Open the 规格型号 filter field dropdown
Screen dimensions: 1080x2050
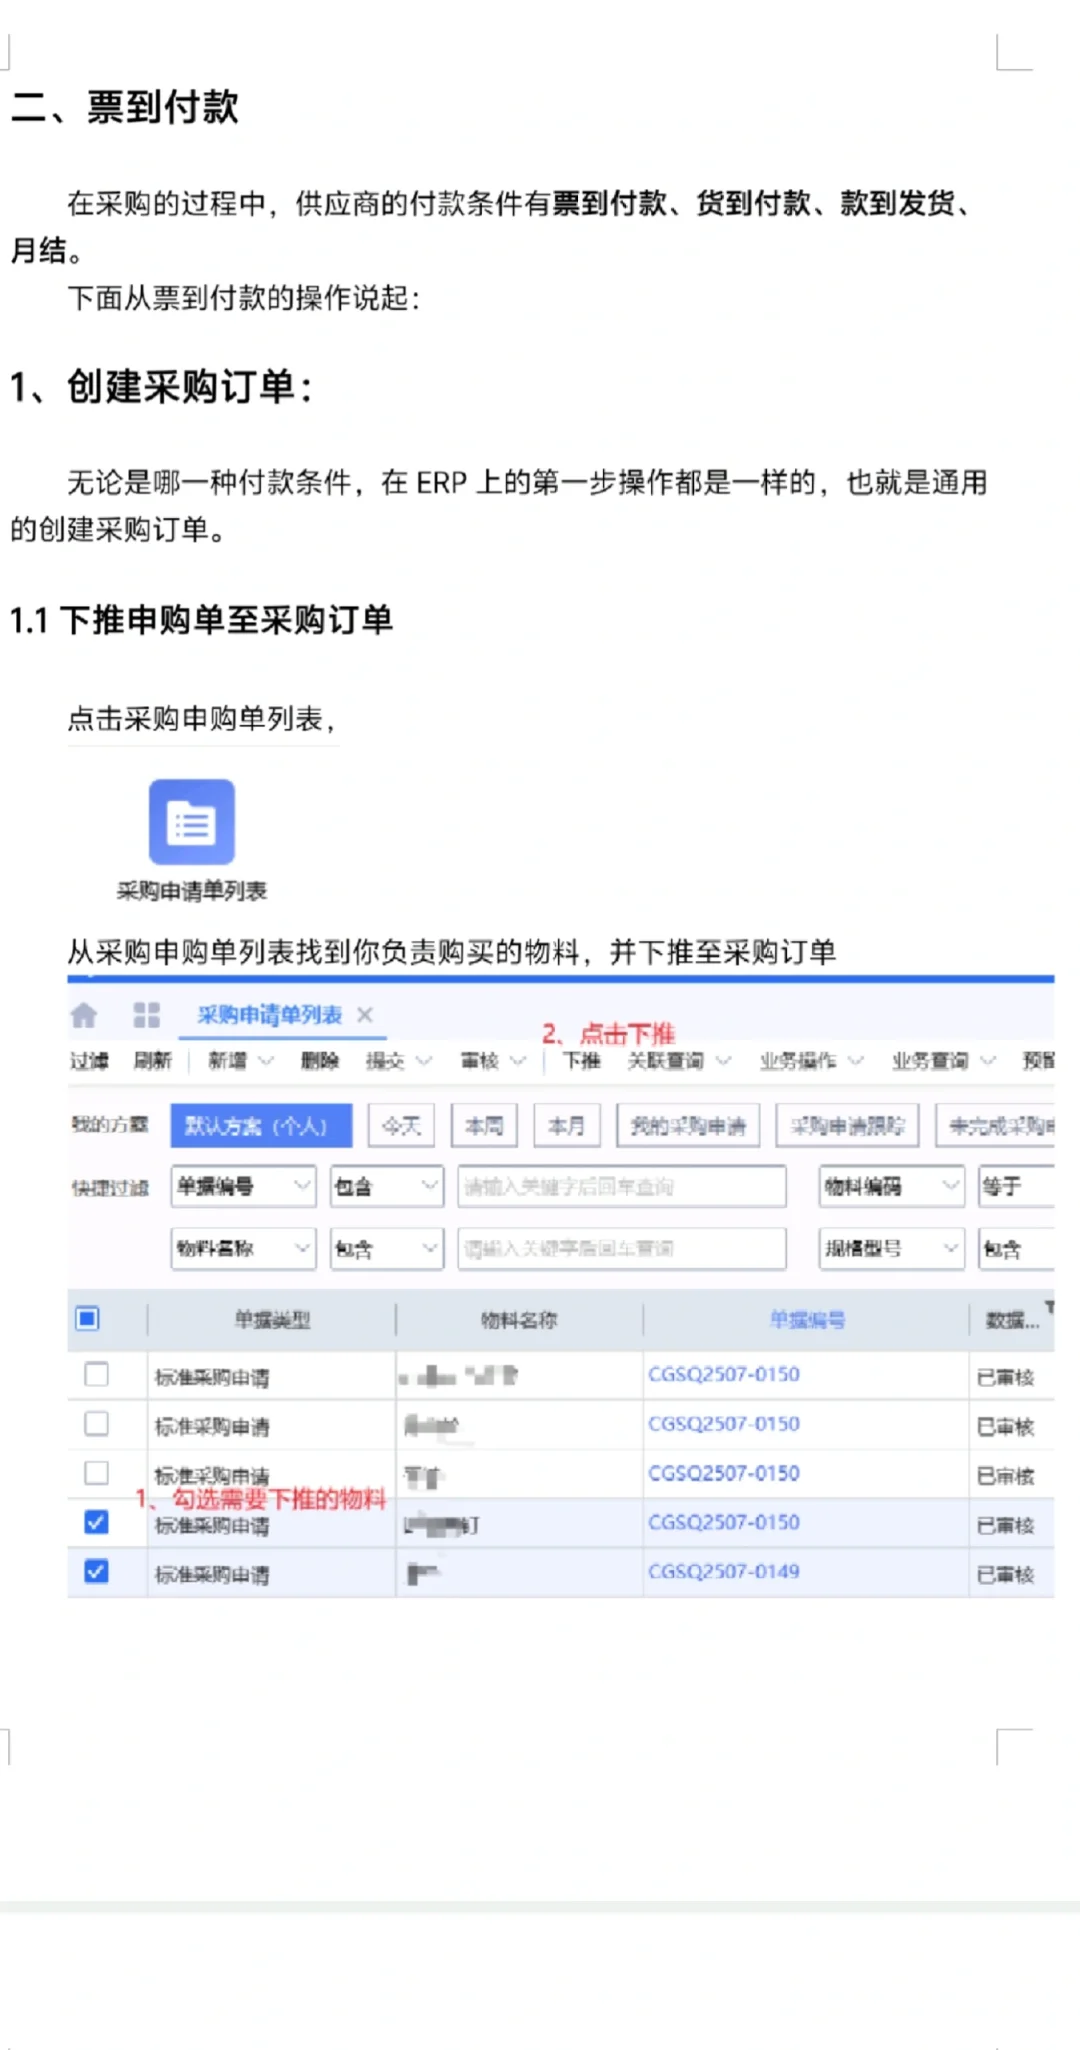[x=892, y=1249]
